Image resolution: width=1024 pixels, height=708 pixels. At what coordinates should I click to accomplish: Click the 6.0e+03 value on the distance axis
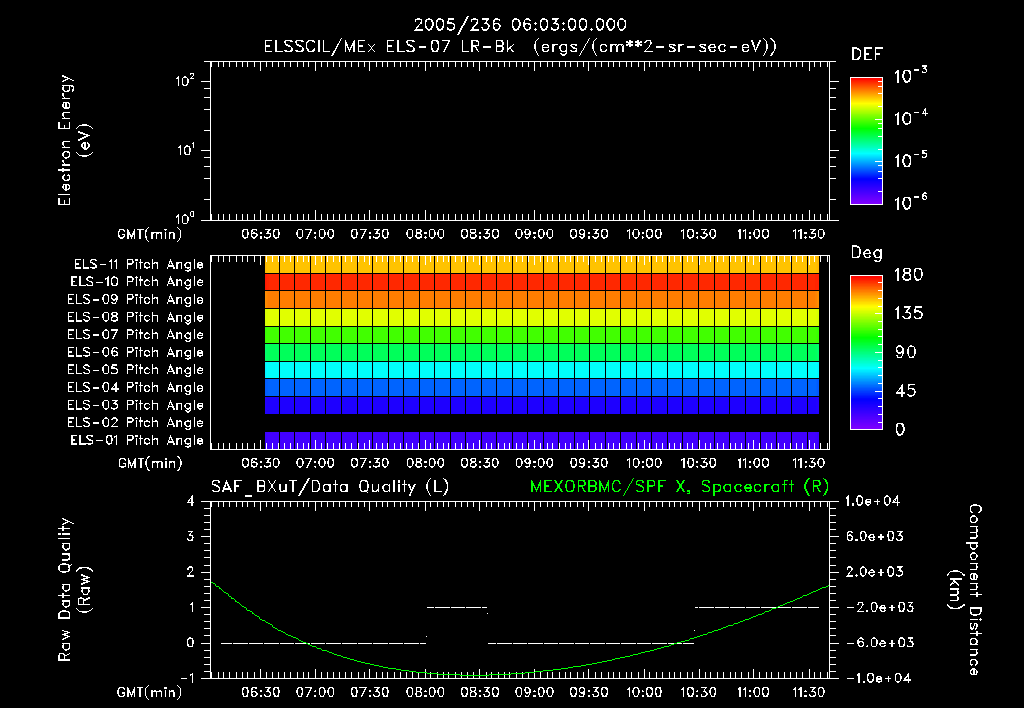(874, 536)
